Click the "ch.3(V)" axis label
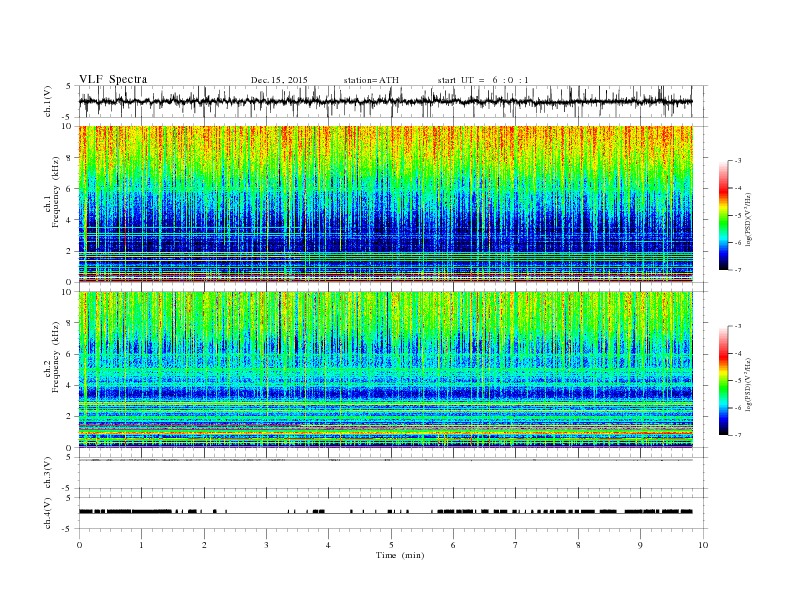 coord(47,473)
